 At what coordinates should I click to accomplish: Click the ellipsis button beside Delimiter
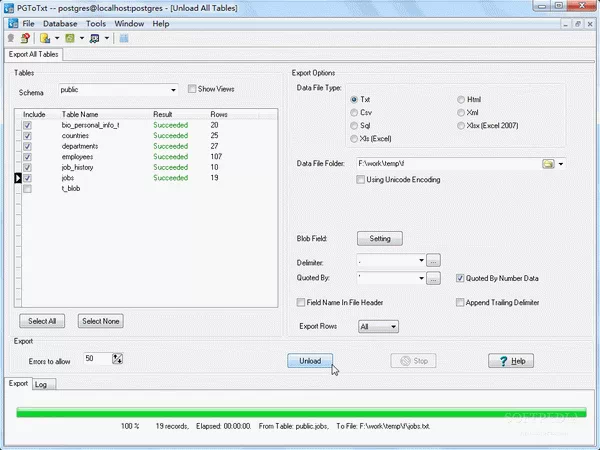(x=433, y=261)
